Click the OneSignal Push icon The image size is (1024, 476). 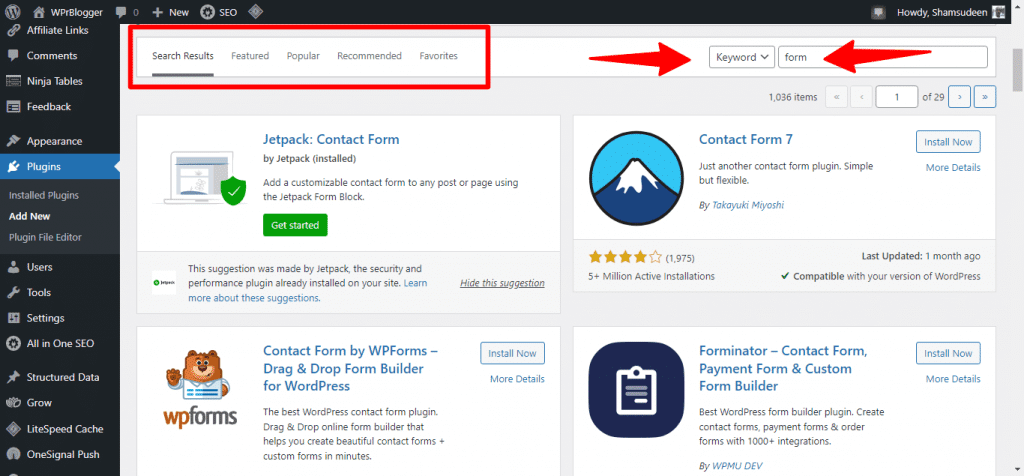tap(12, 454)
